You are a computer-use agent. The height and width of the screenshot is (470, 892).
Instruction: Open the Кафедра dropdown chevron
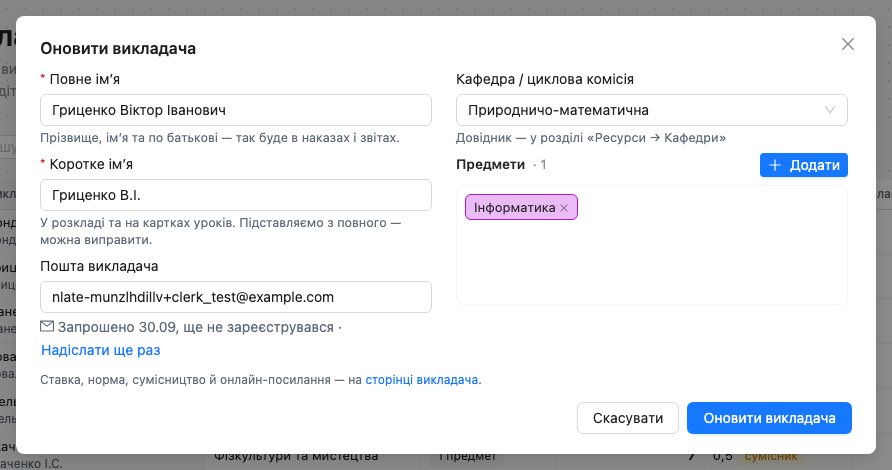point(830,110)
